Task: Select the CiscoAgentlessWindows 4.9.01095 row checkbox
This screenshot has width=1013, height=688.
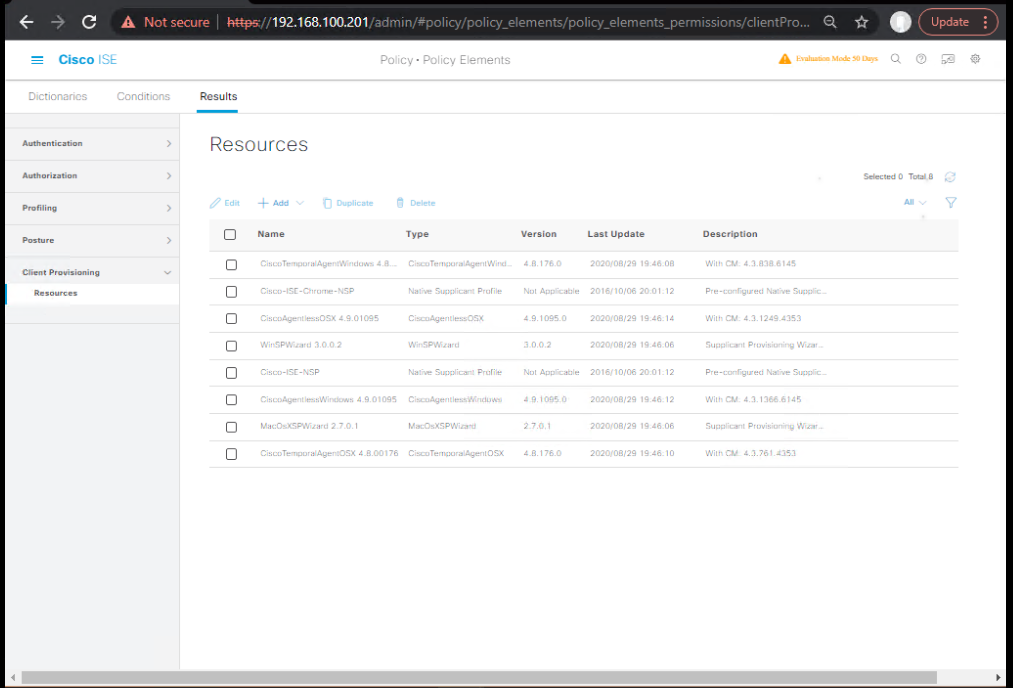Action: click(x=231, y=400)
